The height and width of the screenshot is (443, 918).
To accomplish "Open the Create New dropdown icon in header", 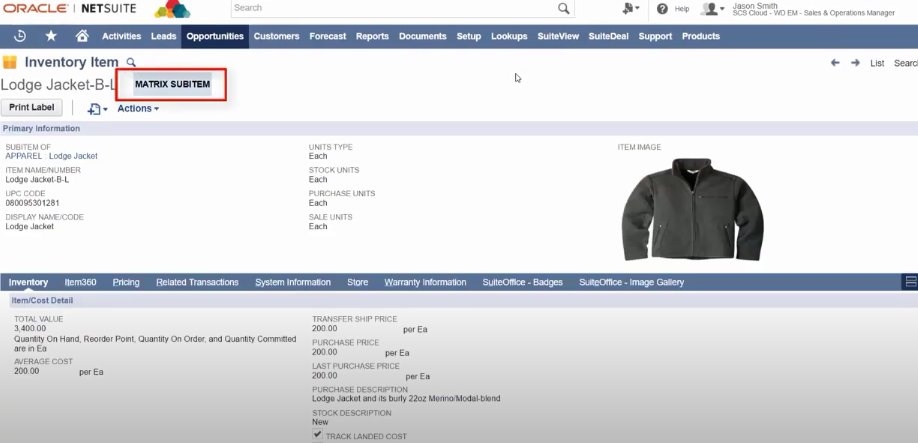I will 631,9.
